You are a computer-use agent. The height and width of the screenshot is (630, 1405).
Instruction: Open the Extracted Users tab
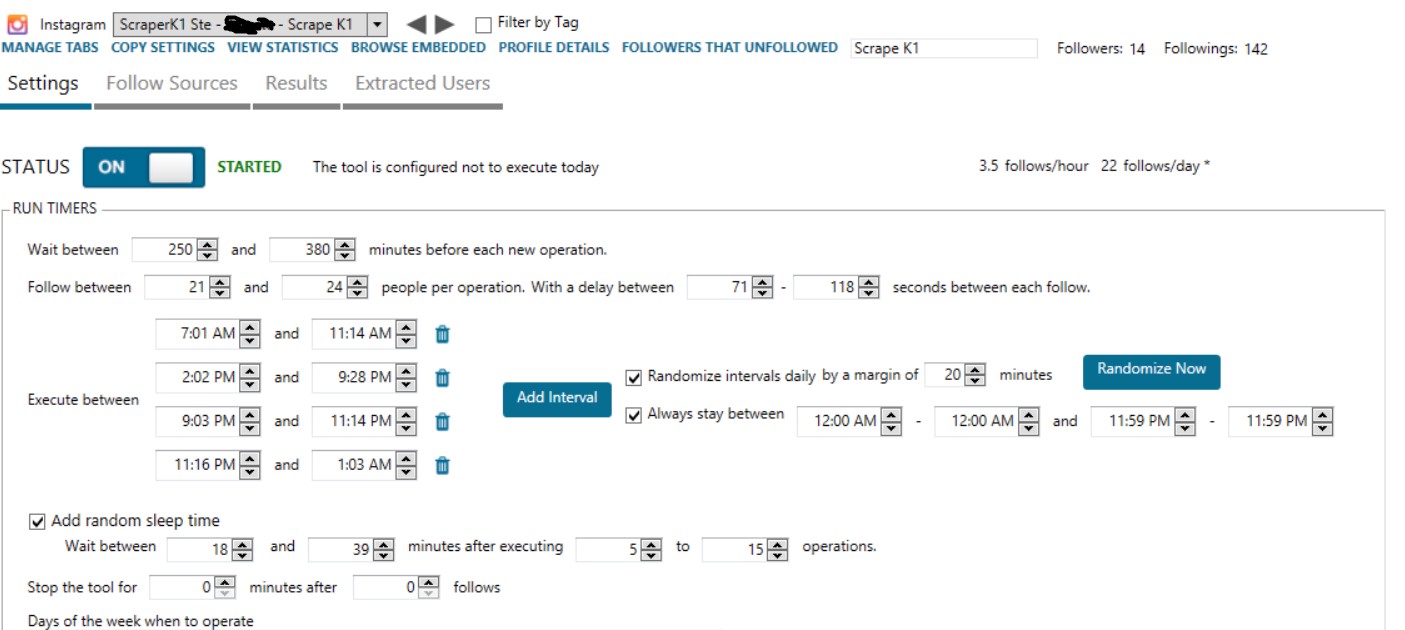[422, 83]
